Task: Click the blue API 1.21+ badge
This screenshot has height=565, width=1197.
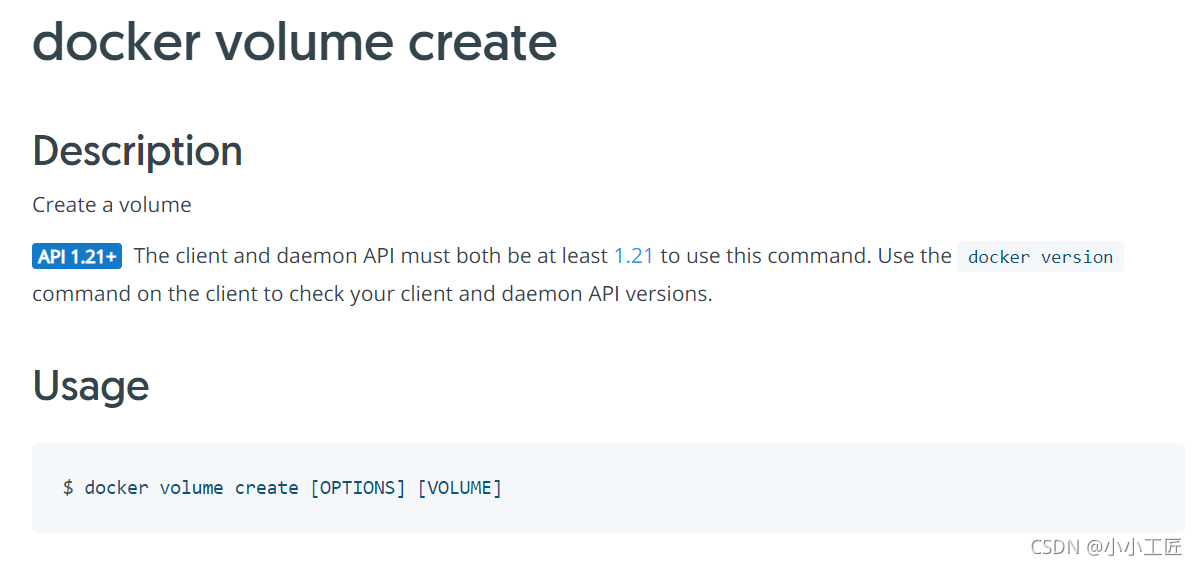Action: 77,257
